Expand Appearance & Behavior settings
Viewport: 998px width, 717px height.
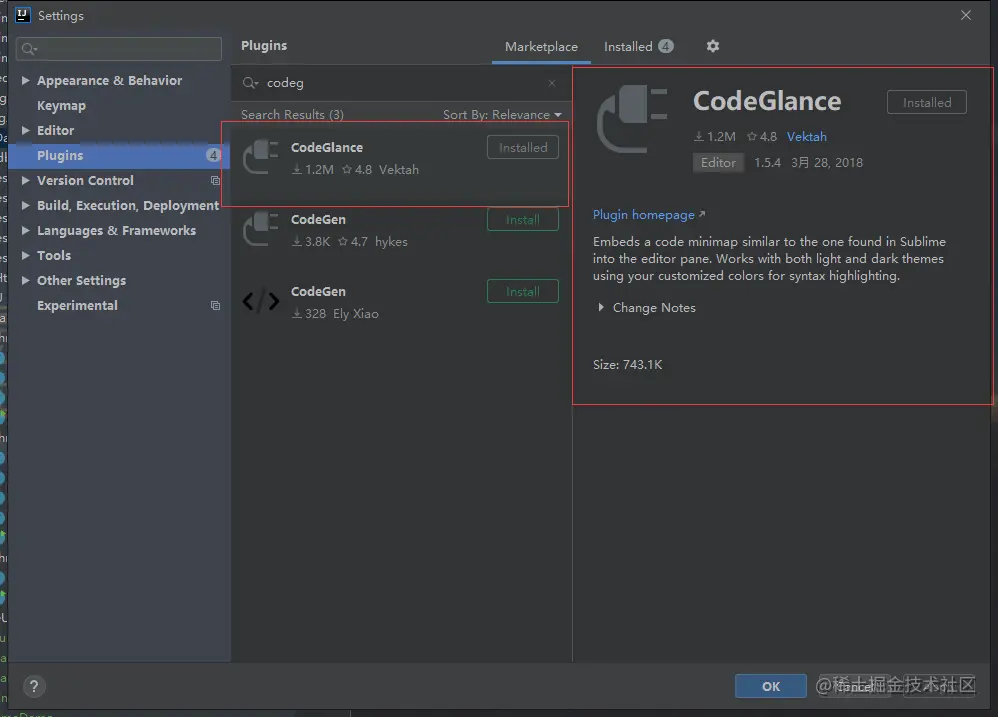[x=25, y=80]
